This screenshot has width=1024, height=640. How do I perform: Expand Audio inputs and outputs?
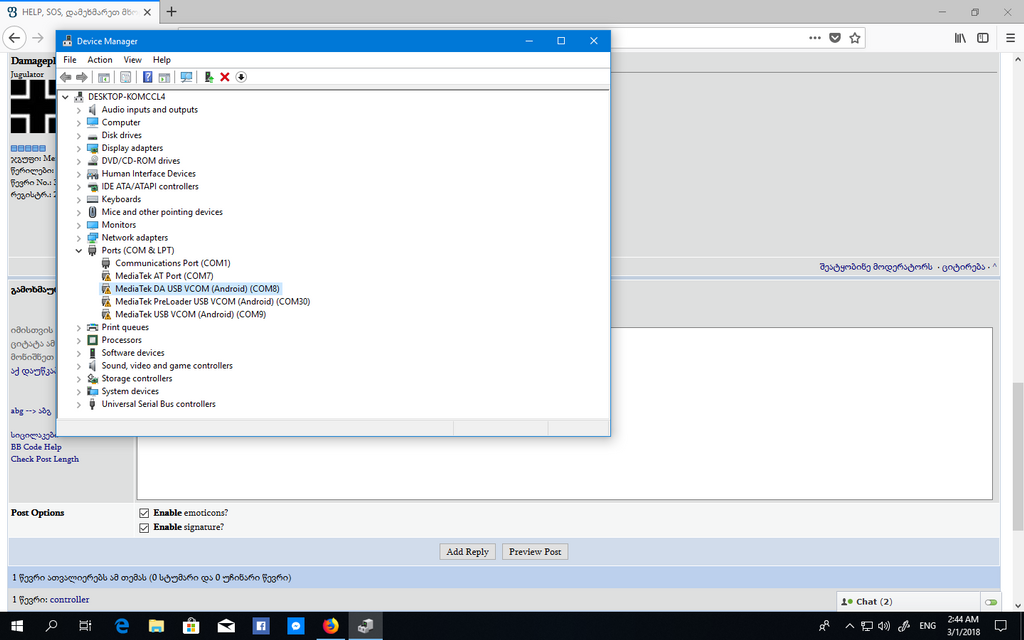79,110
